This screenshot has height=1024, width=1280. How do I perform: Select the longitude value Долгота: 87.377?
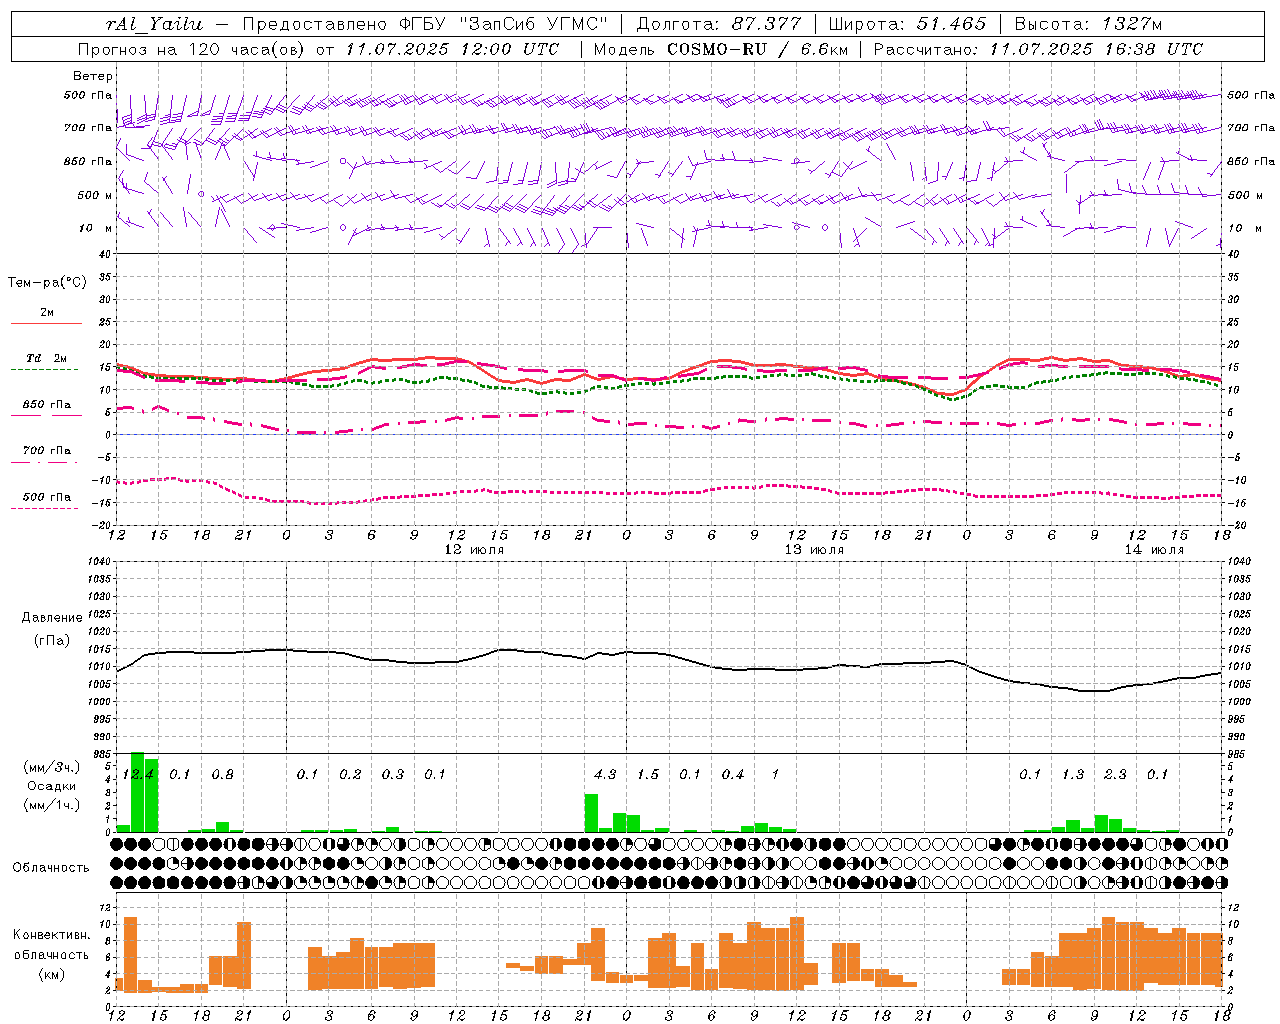[x=718, y=24]
